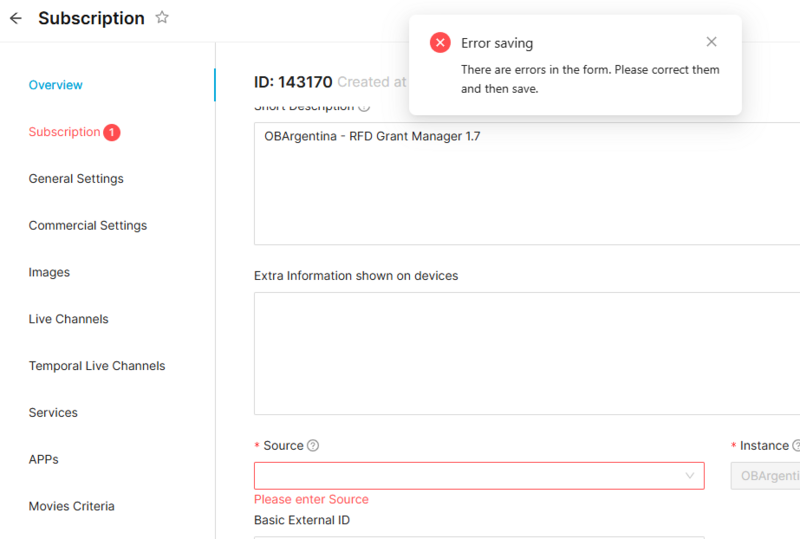Open the Instance dropdown field

tap(766, 476)
